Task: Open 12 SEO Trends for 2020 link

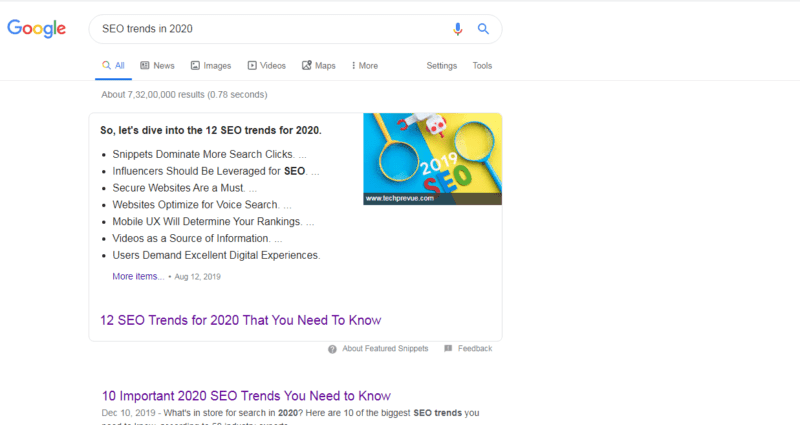Action: click(241, 320)
